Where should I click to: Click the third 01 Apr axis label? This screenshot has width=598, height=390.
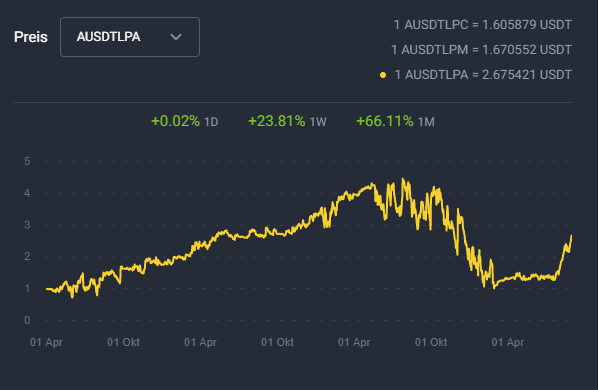tap(354, 342)
